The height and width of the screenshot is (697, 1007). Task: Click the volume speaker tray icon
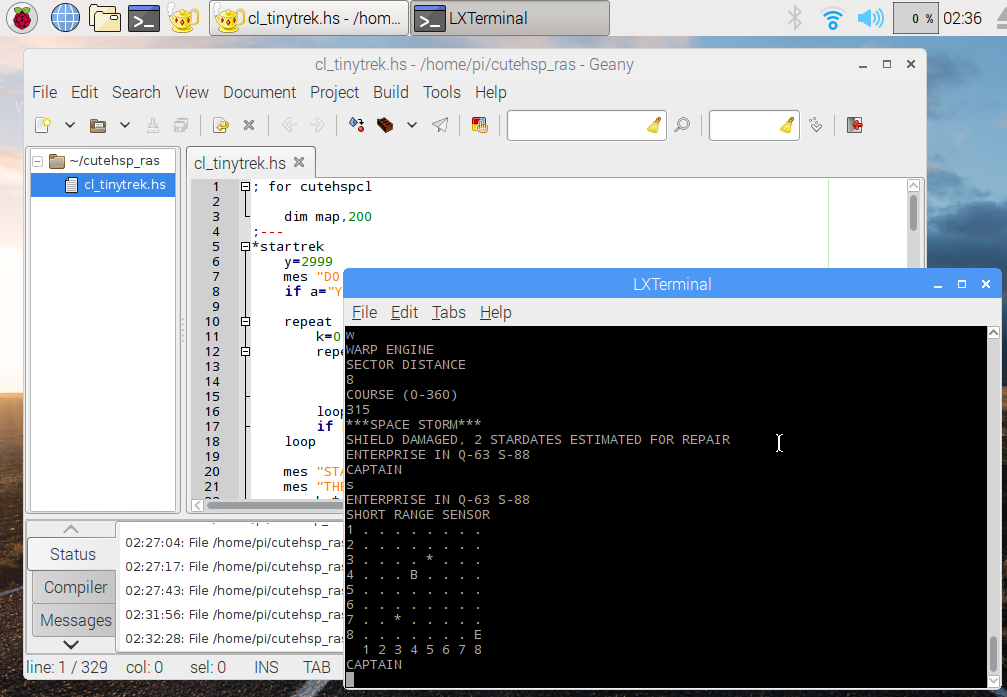[x=871, y=18]
